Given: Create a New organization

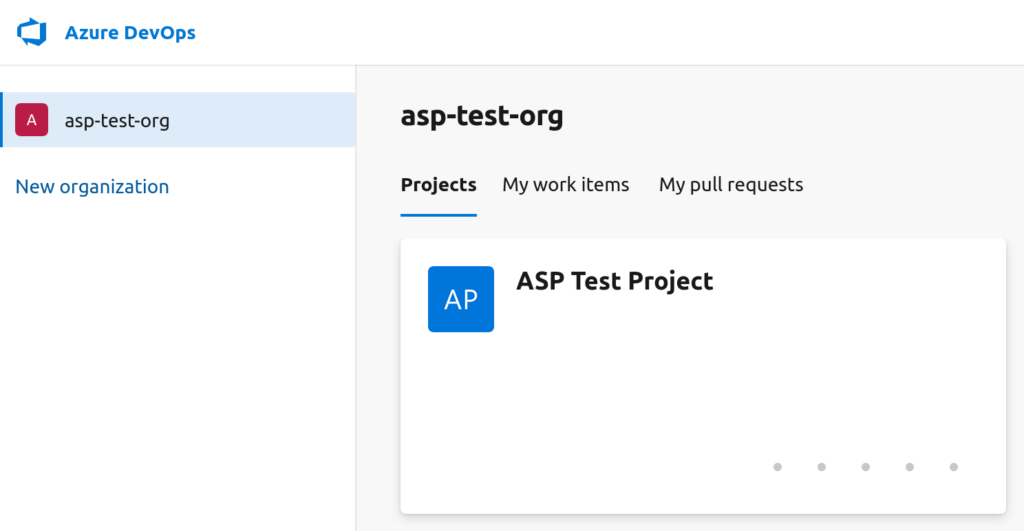Looking at the screenshot, I should (92, 187).
